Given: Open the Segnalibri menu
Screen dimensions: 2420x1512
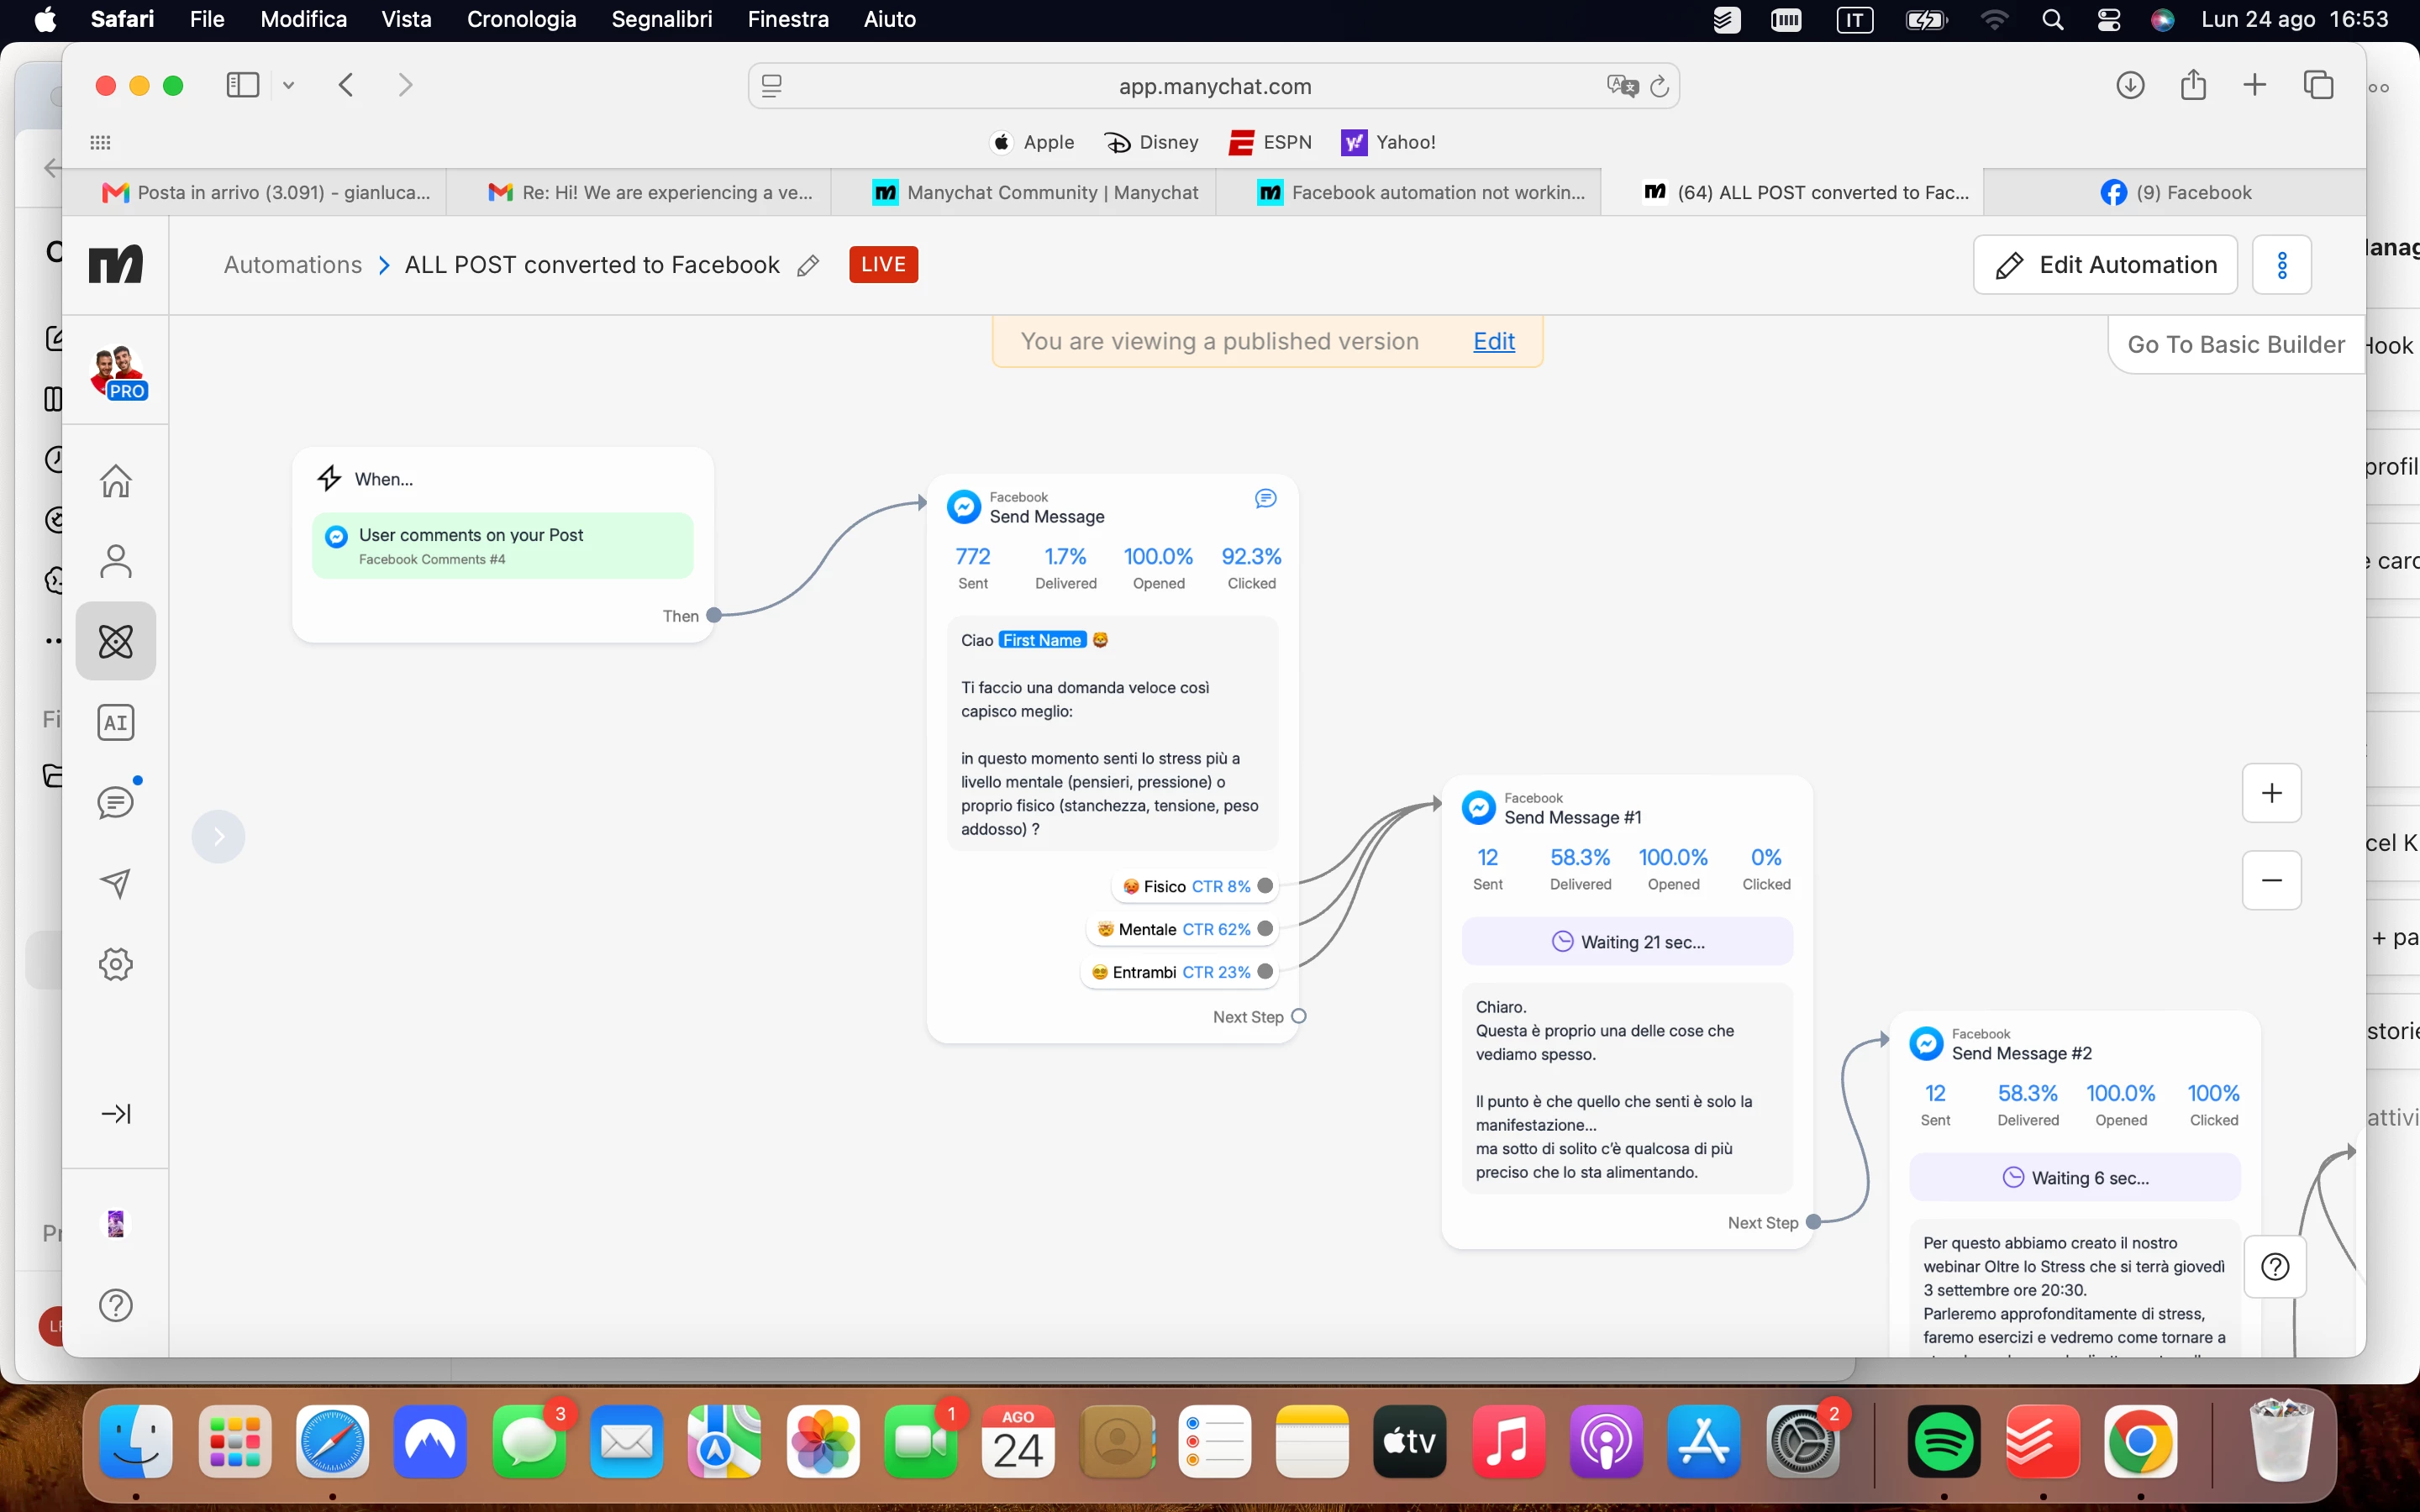Looking at the screenshot, I should [x=662, y=19].
